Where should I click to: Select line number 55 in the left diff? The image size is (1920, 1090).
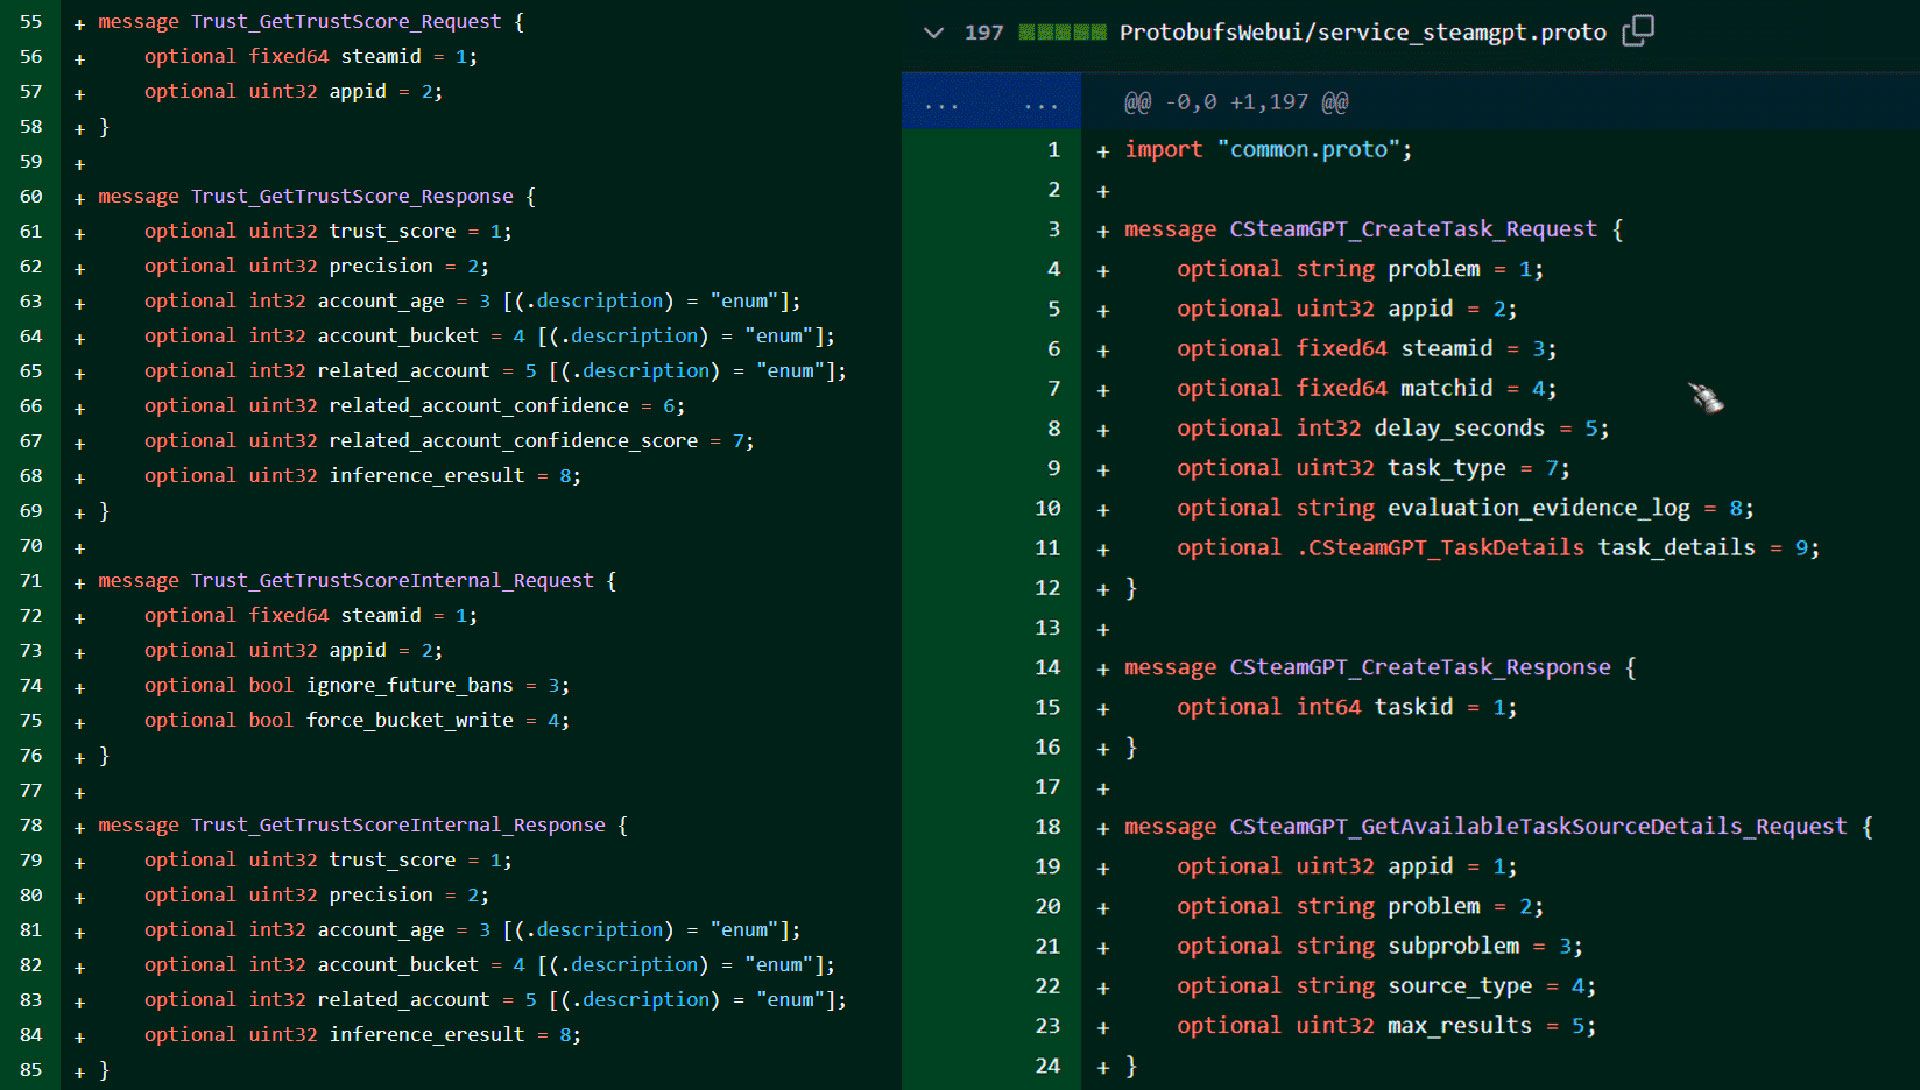(31, 22)
